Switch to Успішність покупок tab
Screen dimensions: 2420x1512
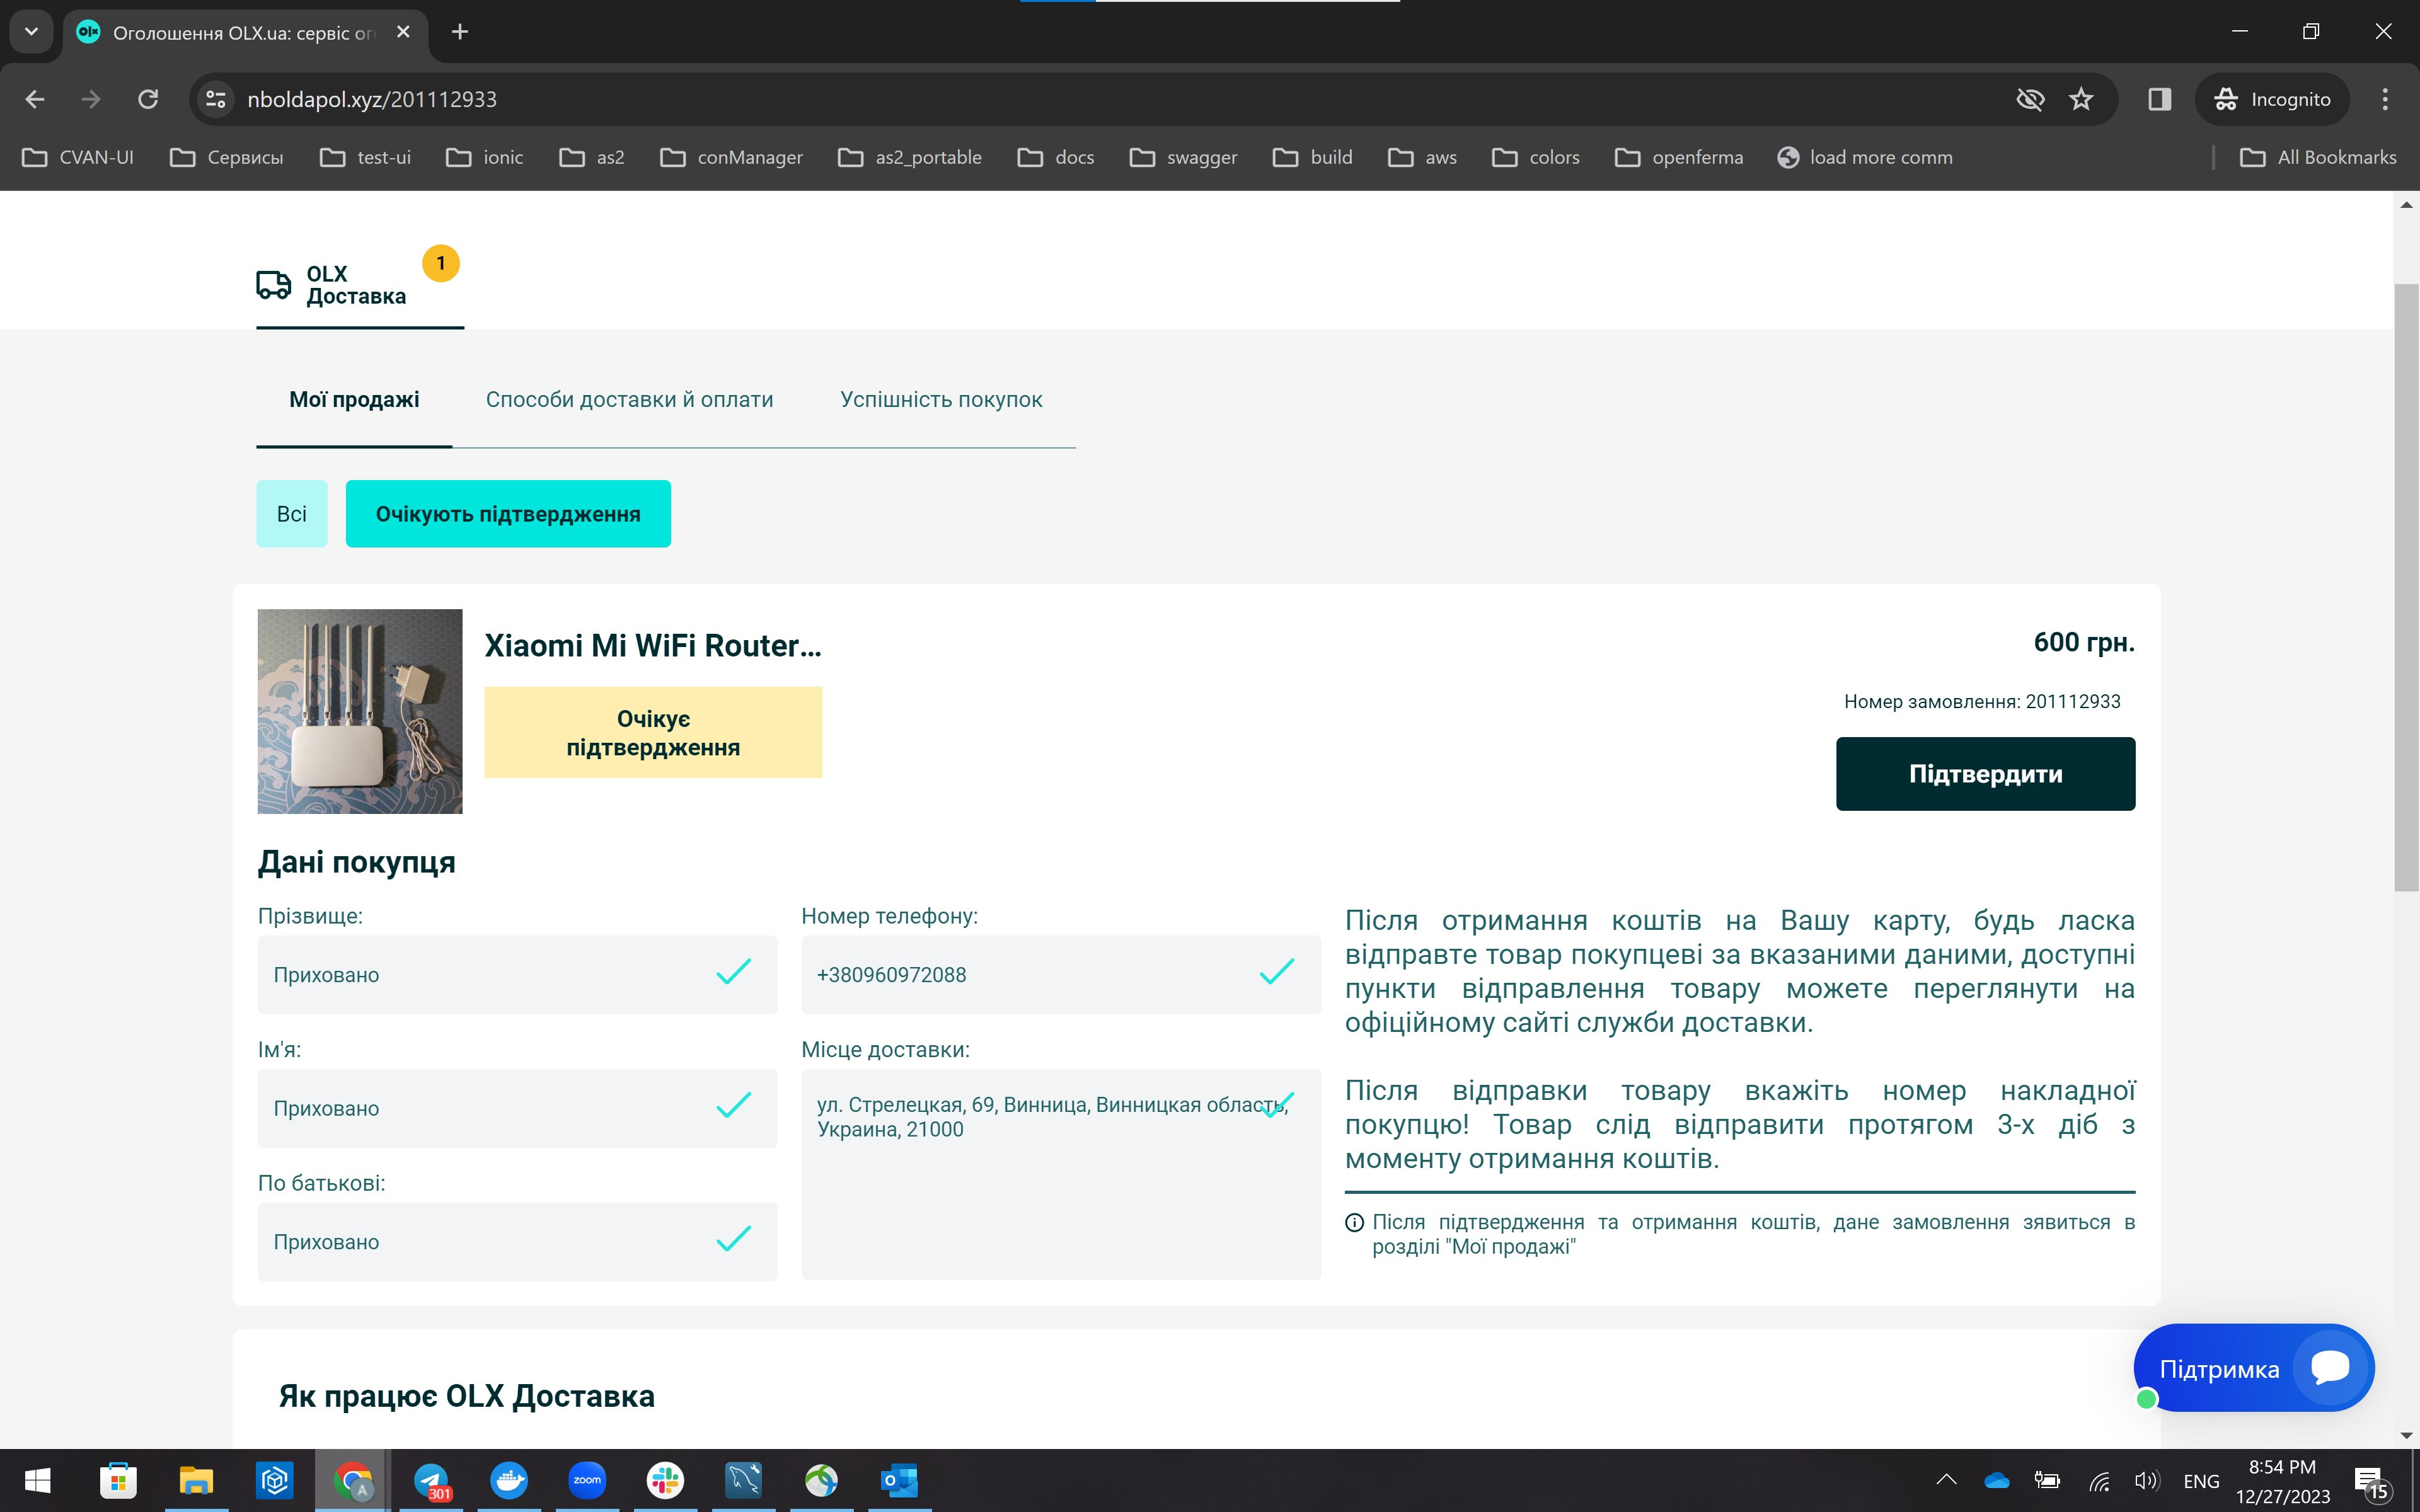(941, 400)
